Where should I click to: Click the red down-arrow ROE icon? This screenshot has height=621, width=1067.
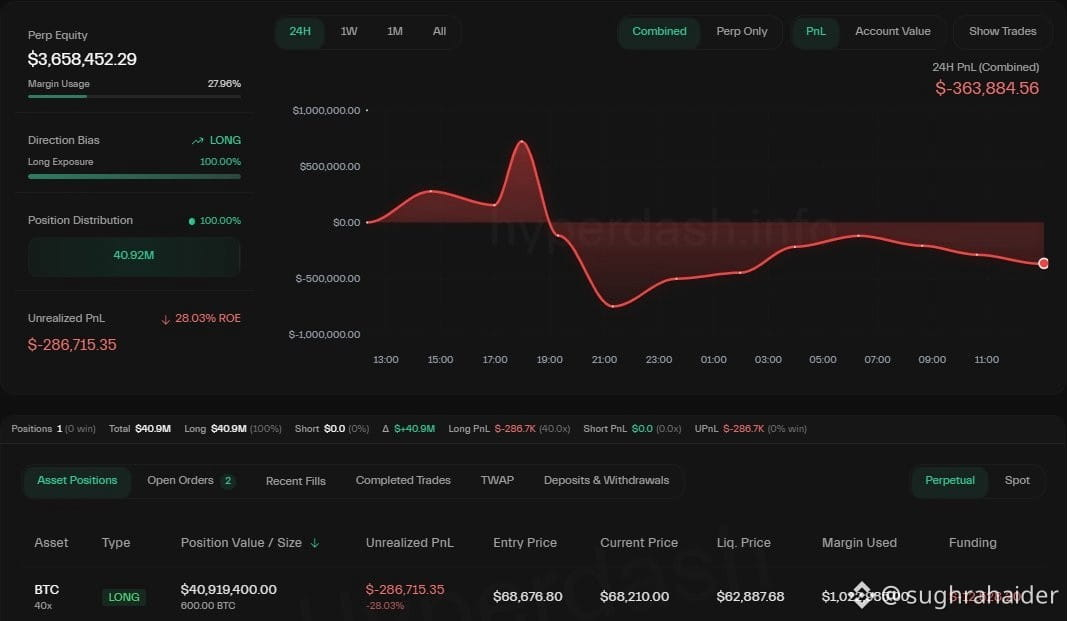(165, 320)
